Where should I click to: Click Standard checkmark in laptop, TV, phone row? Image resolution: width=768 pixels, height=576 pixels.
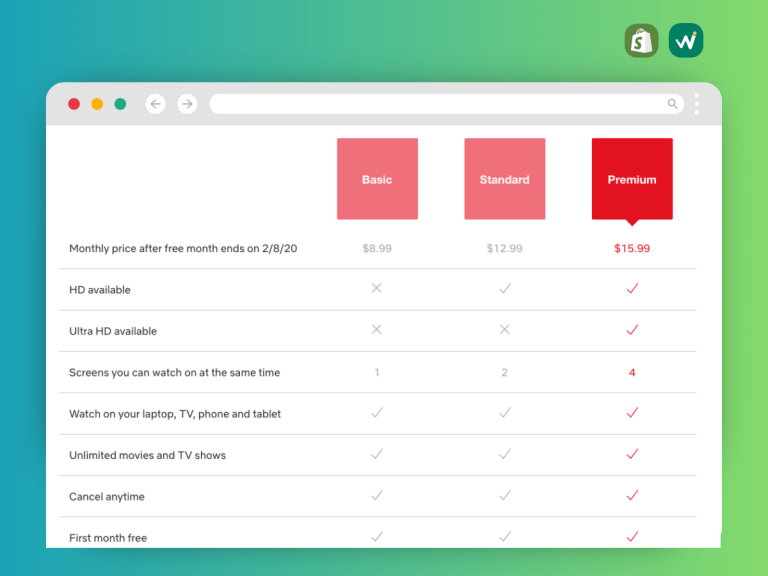(505, 412)
